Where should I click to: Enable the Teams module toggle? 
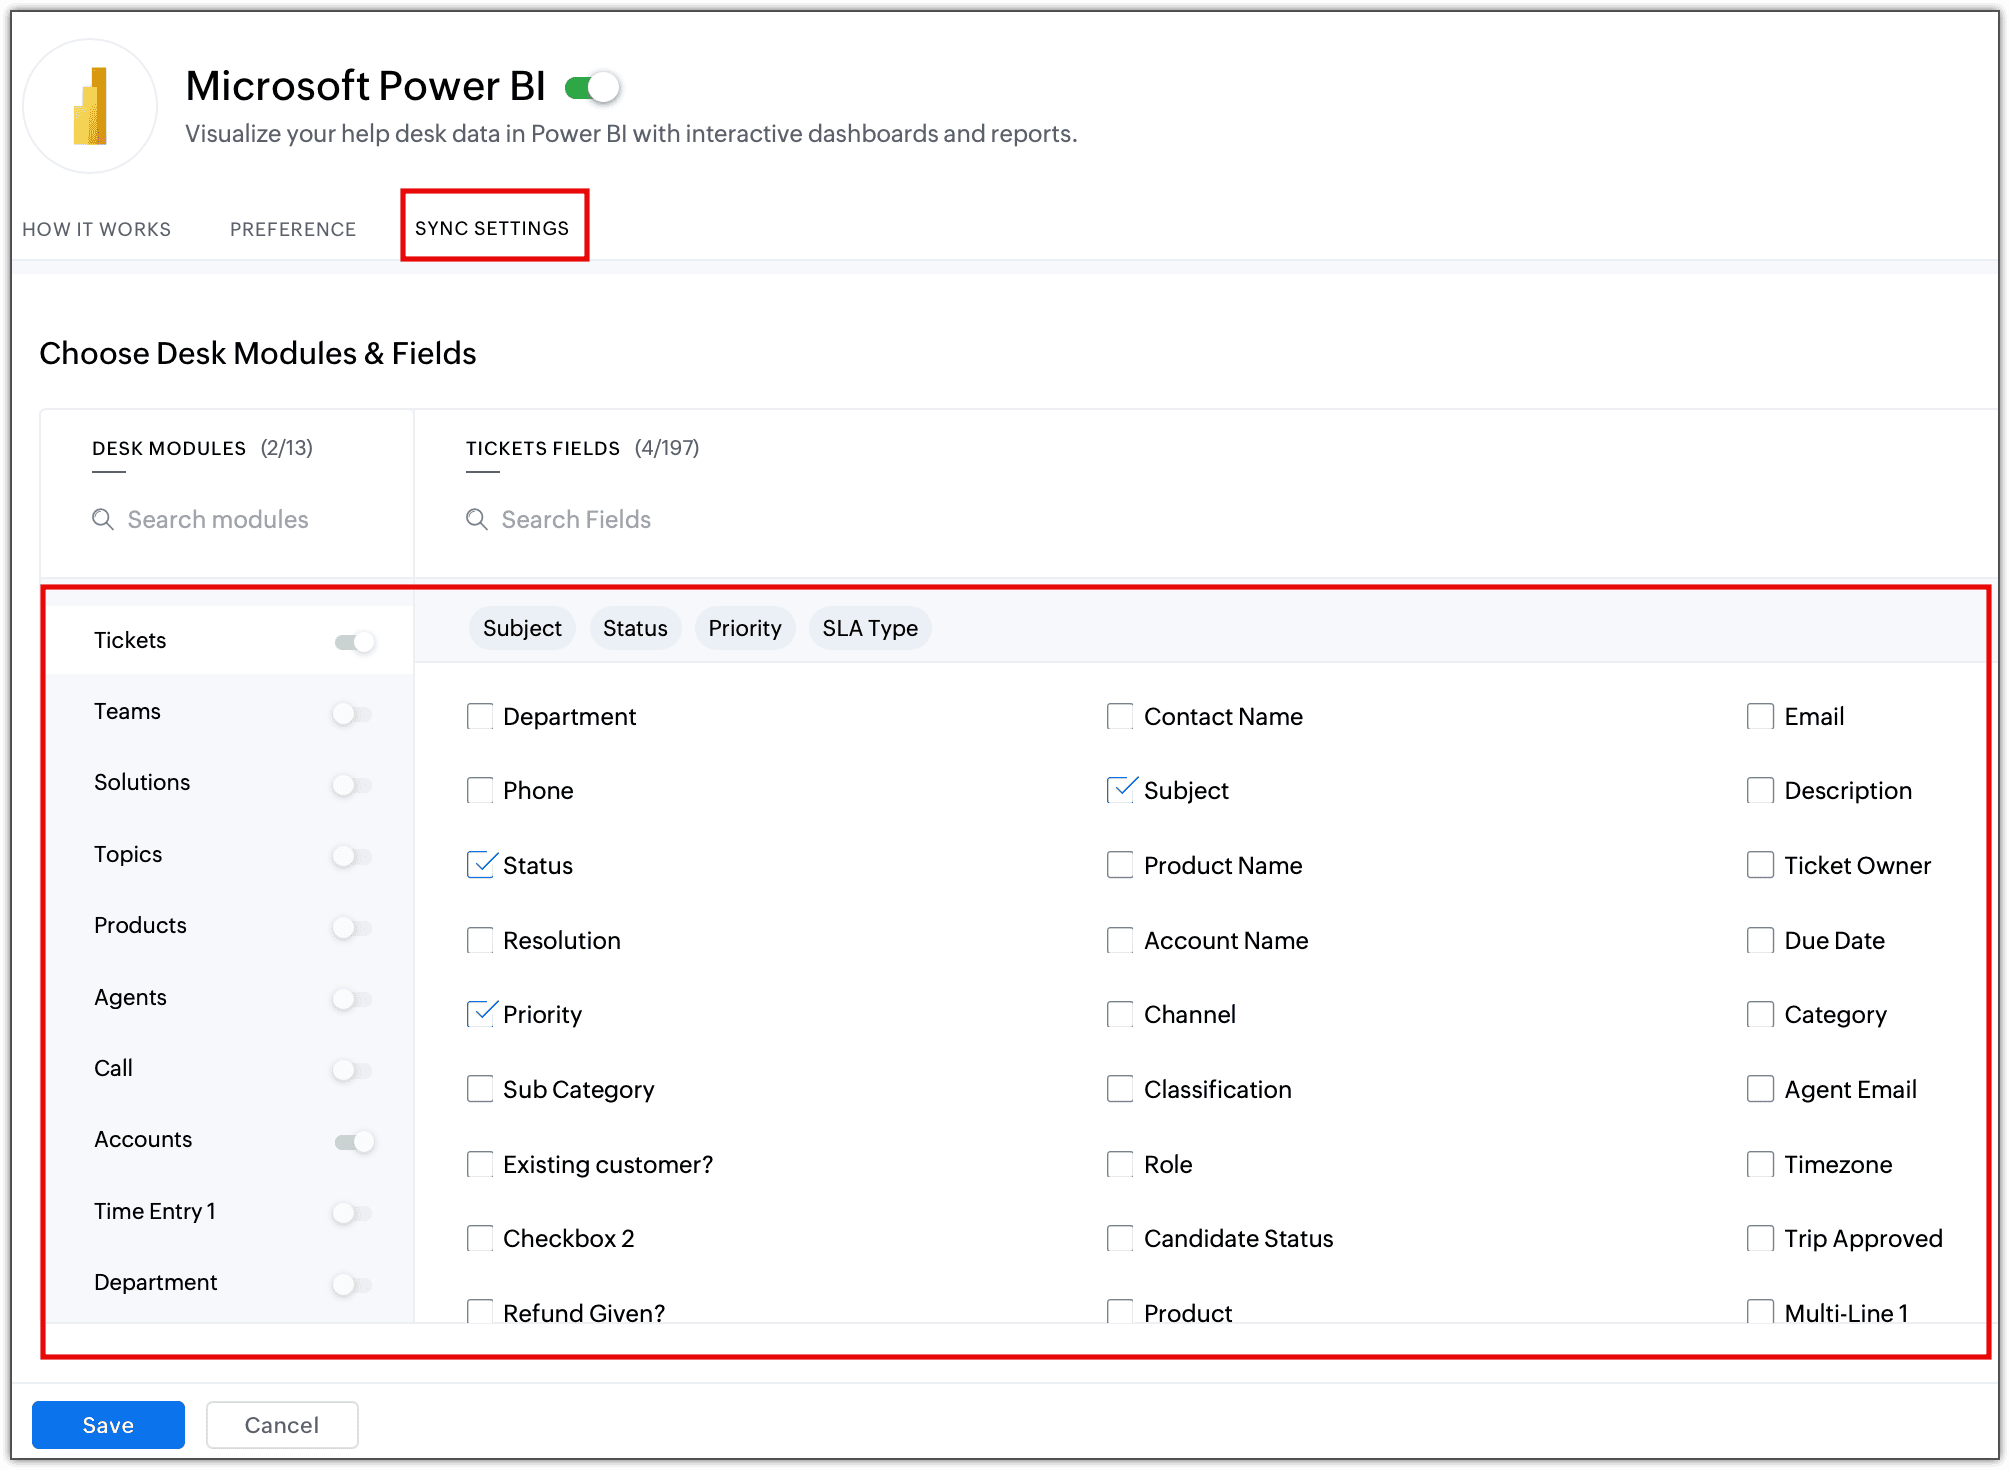point(352,714)
